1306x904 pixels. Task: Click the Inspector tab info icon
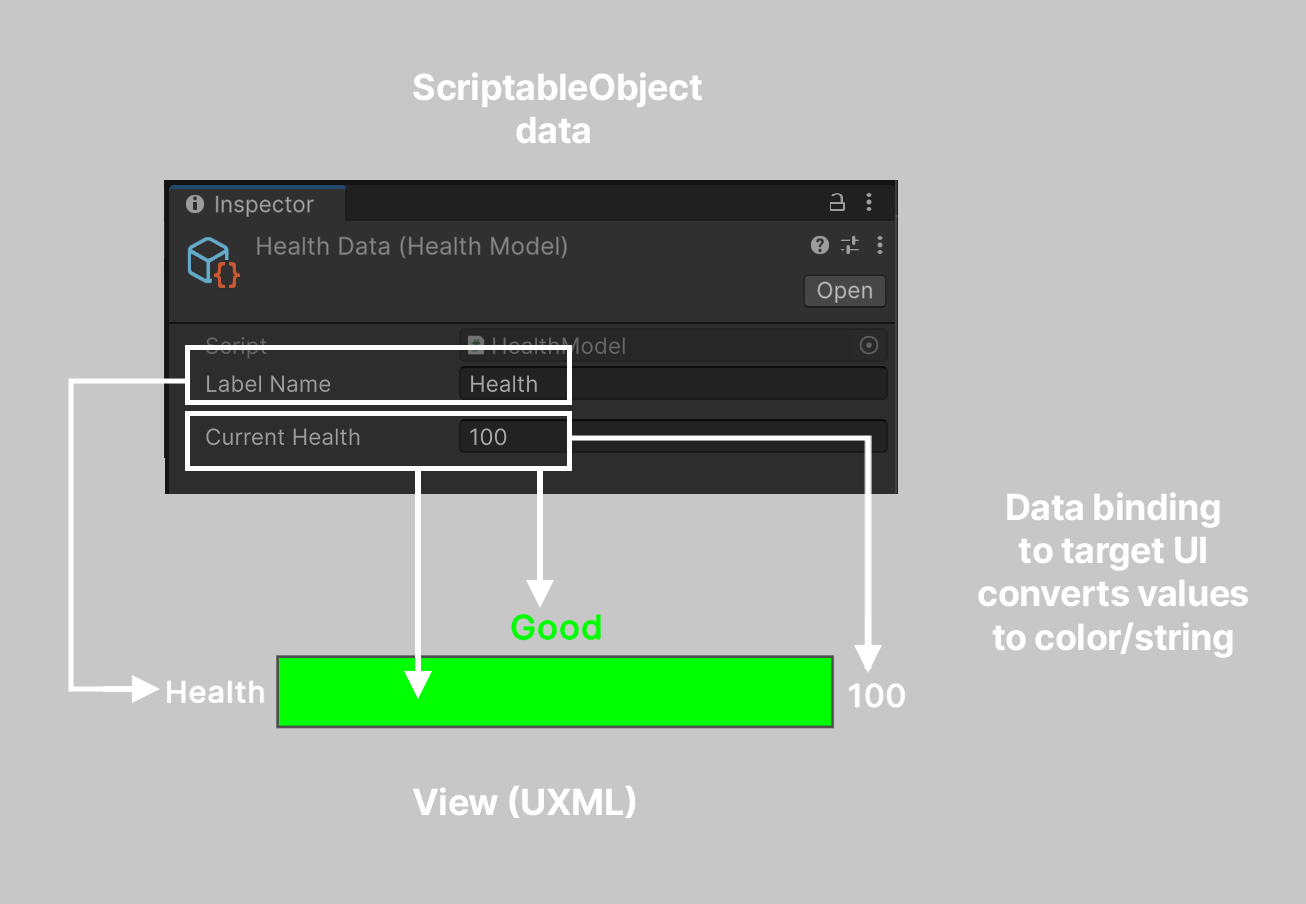tap(195, 204)
